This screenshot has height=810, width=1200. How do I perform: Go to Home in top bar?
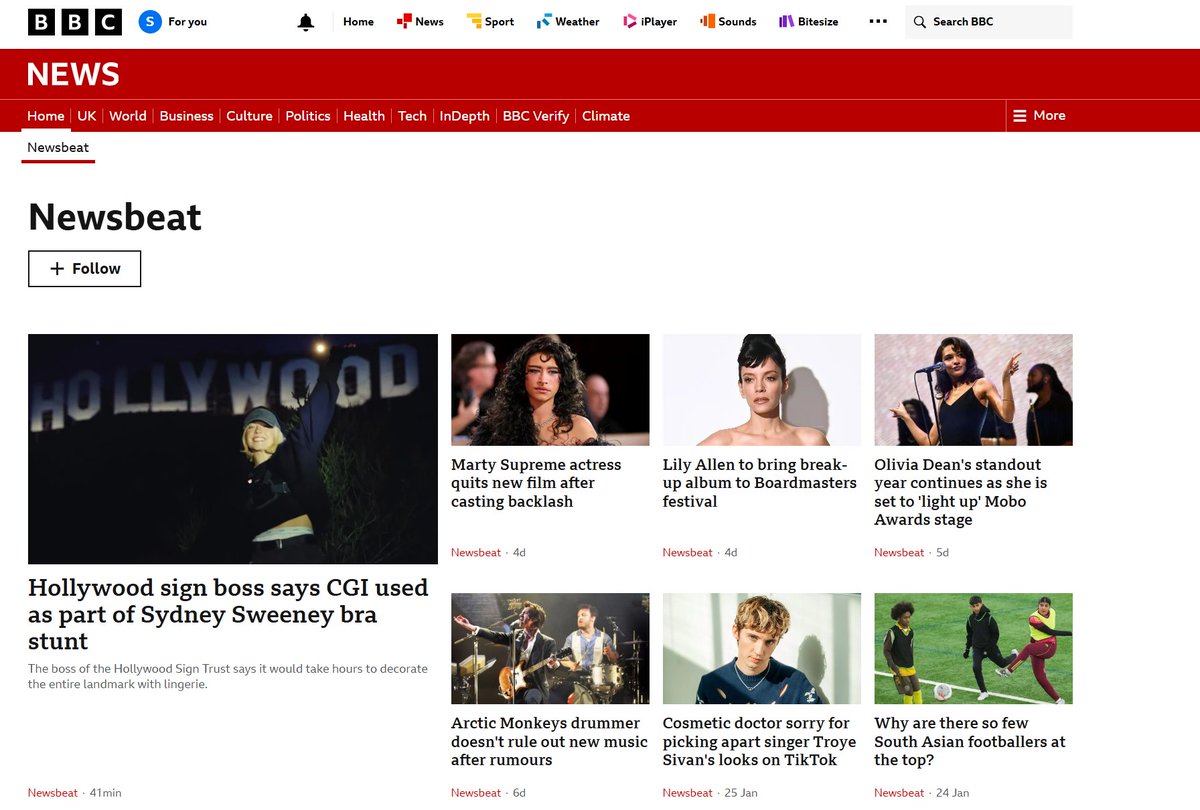(x=358, y=21)
